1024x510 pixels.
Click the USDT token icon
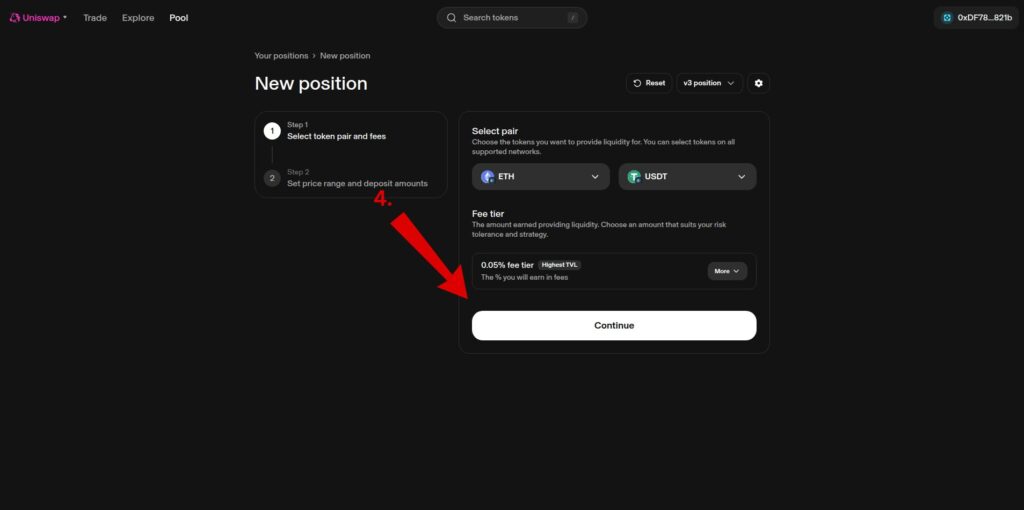tap(634, 177)
